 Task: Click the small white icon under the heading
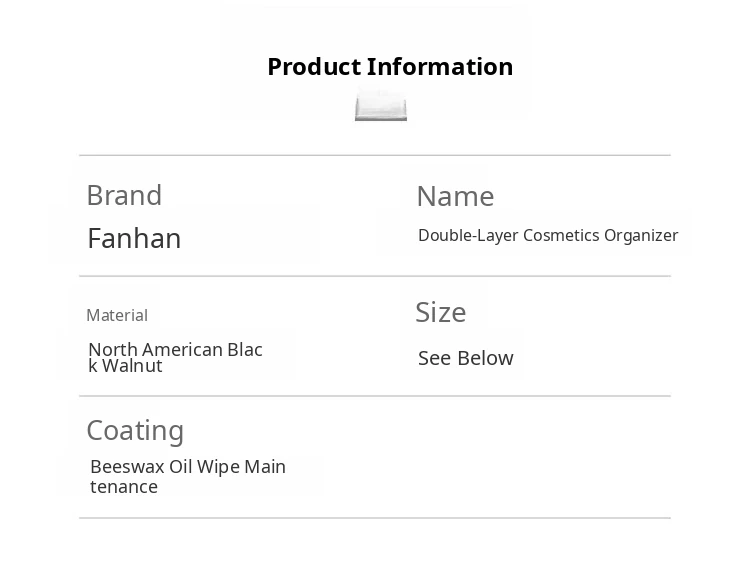(x=381, y=105)
